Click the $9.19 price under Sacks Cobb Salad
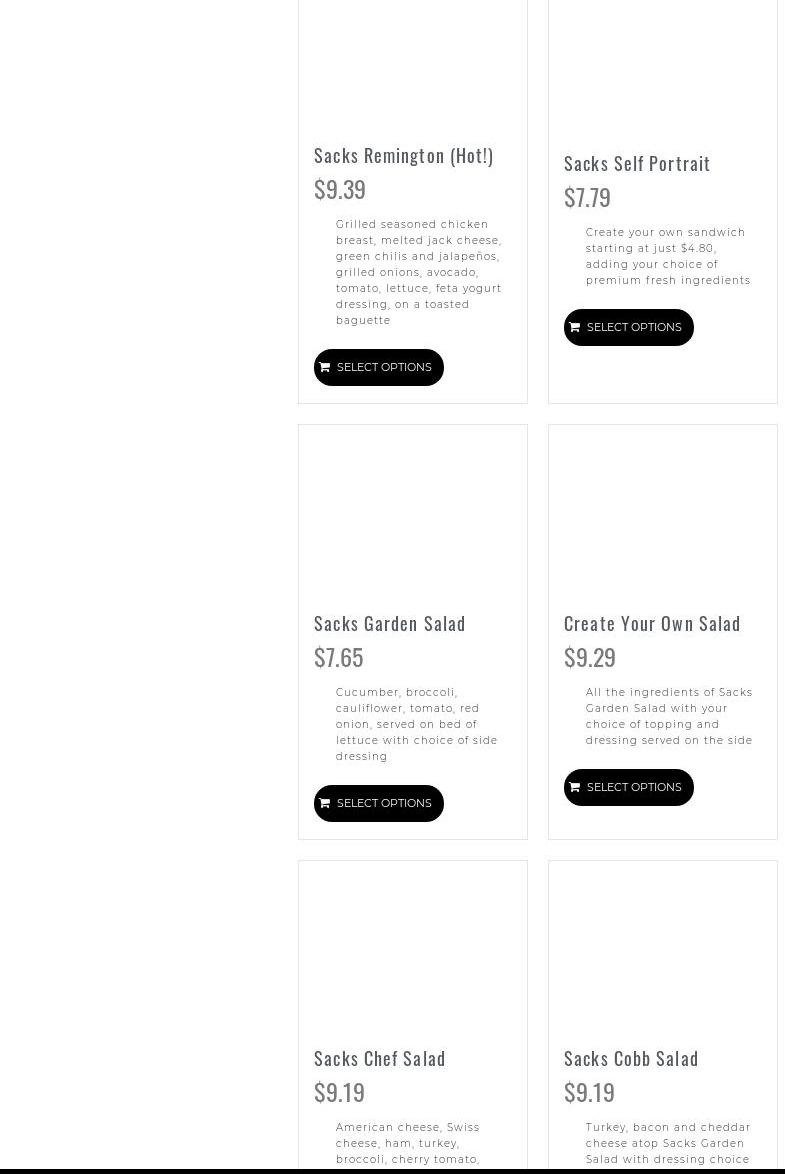 point(590,1092)
